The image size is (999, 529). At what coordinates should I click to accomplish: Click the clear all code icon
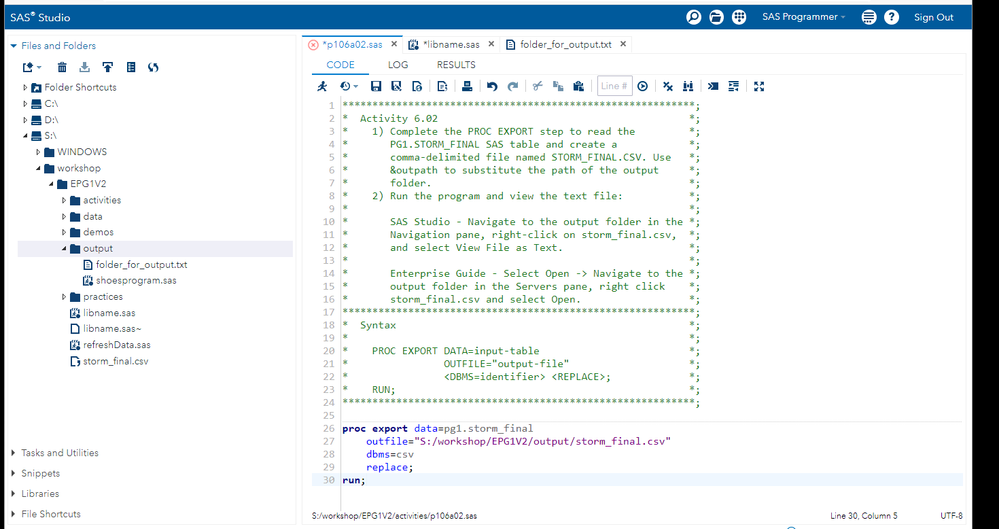(668, 86)
